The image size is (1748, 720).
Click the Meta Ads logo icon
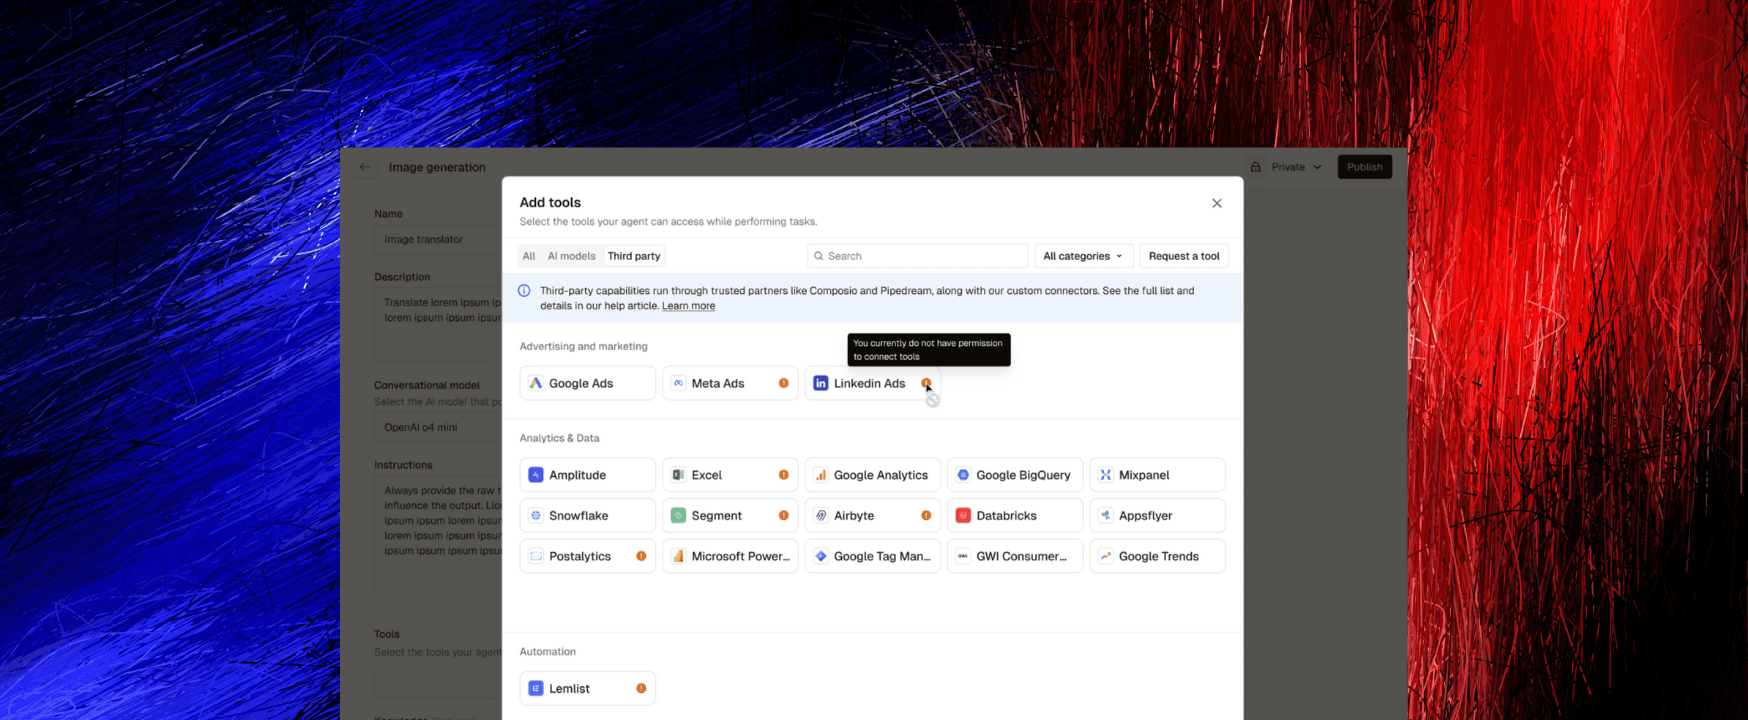(678, 383)
